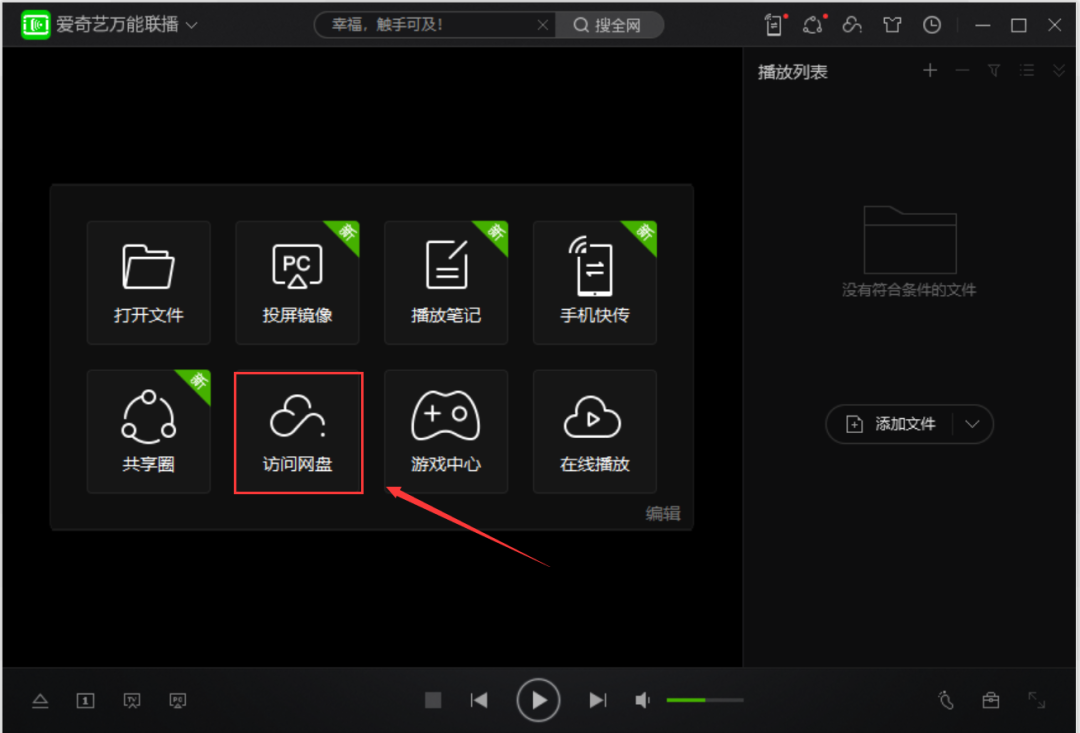
Task: Open the 打开文件 tile
Action: tap(149, 282)
